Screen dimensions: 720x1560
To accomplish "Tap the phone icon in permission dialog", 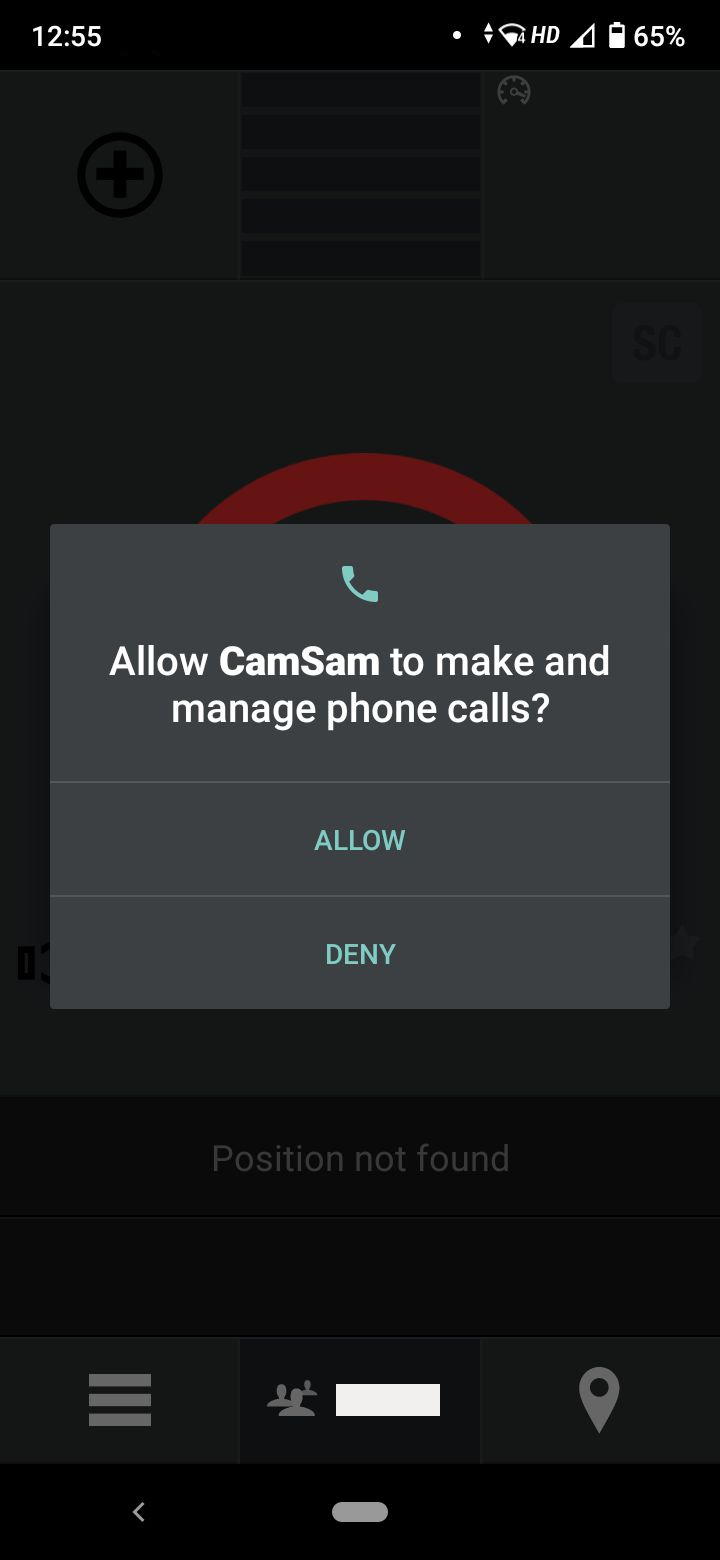I will (x=360, y=584).
